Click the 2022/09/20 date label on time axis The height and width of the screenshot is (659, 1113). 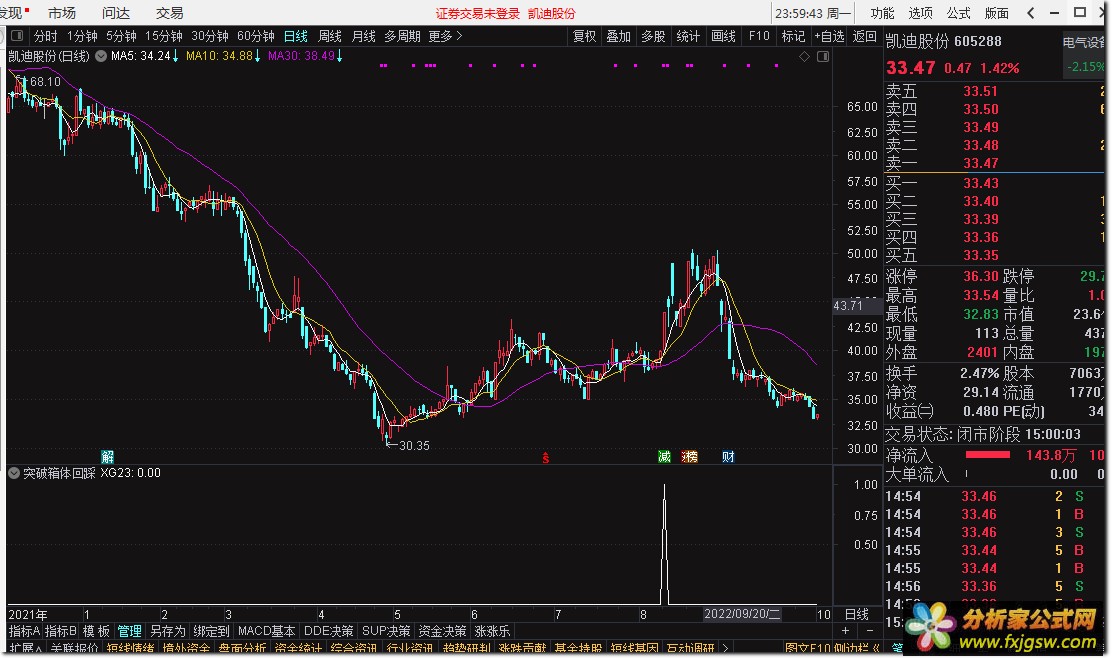pos(742,614)
